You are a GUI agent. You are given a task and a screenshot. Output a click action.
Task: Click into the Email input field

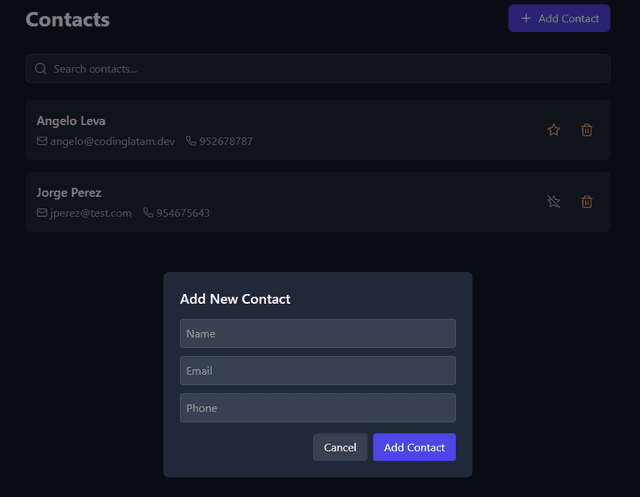317,371
